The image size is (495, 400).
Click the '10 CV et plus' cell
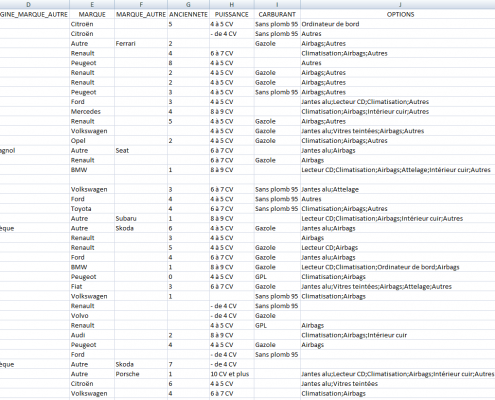232,374
